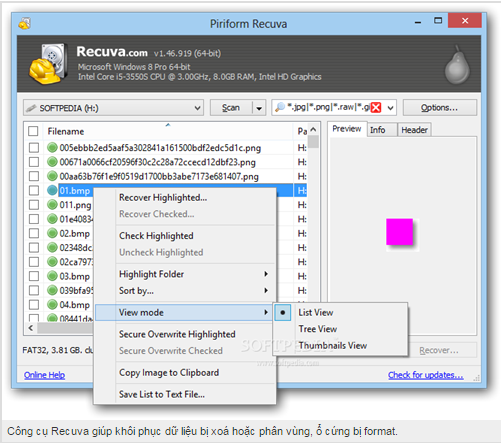Click the magnifier icon in filter box

point(280,107)
